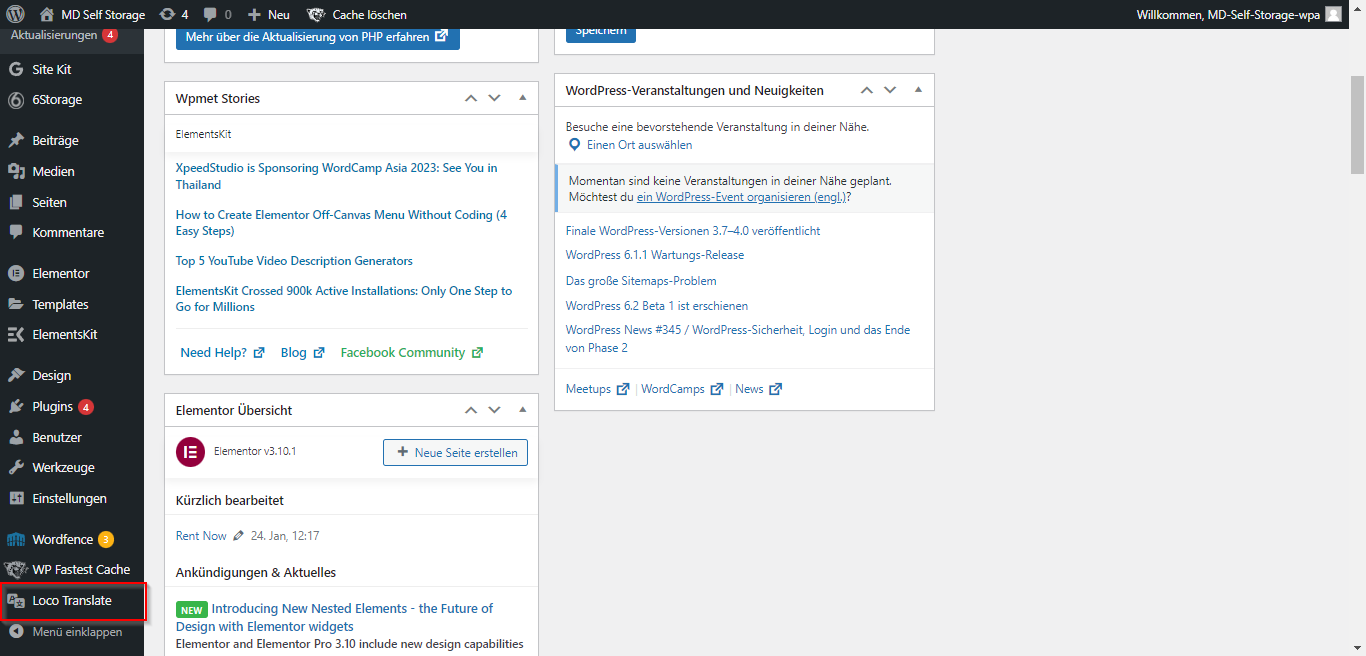Move Wpmet Stories widget down
This screenshot has height=656, width=1366.
pyautogui.click(x=494, y=98)
